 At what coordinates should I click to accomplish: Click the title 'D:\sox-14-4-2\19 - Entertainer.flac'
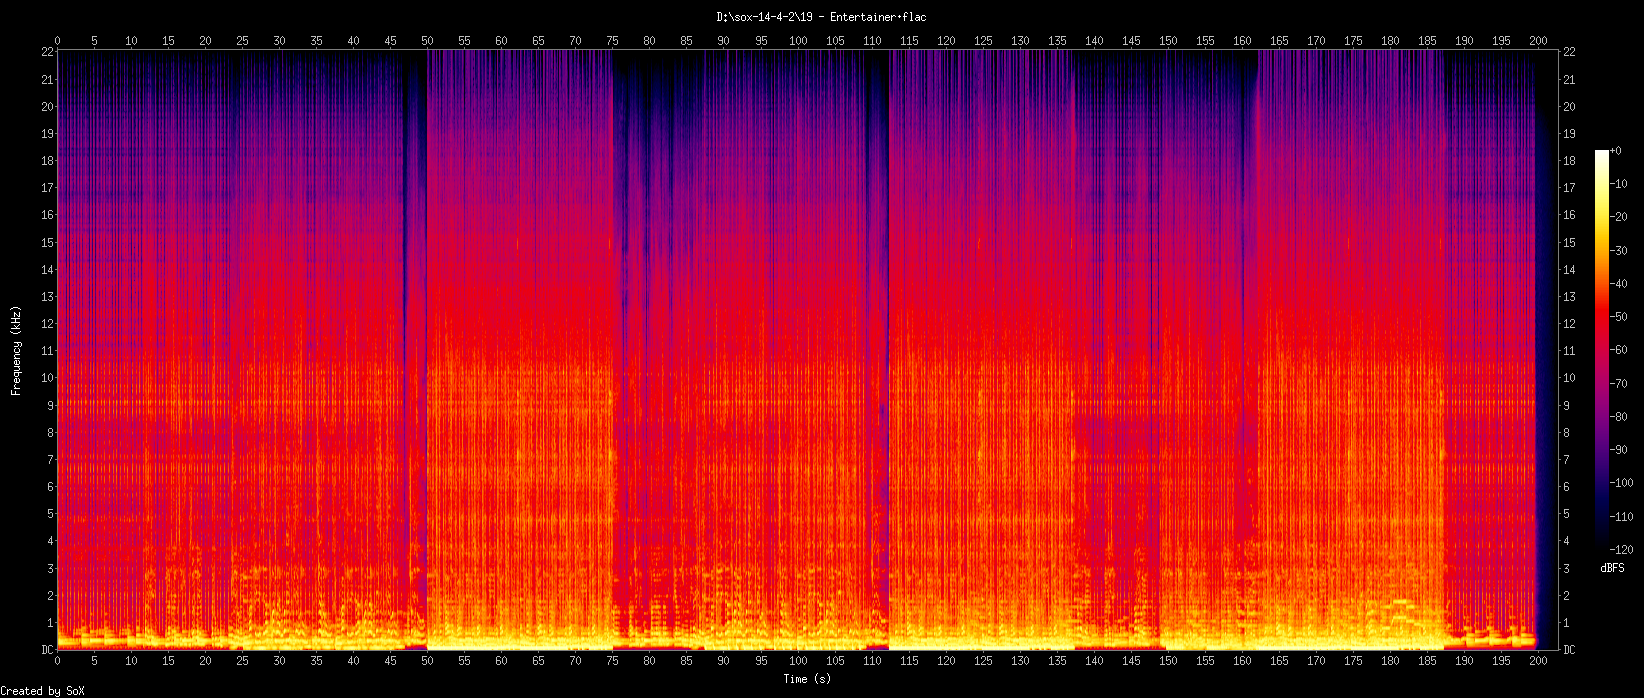tap(821, 17)
